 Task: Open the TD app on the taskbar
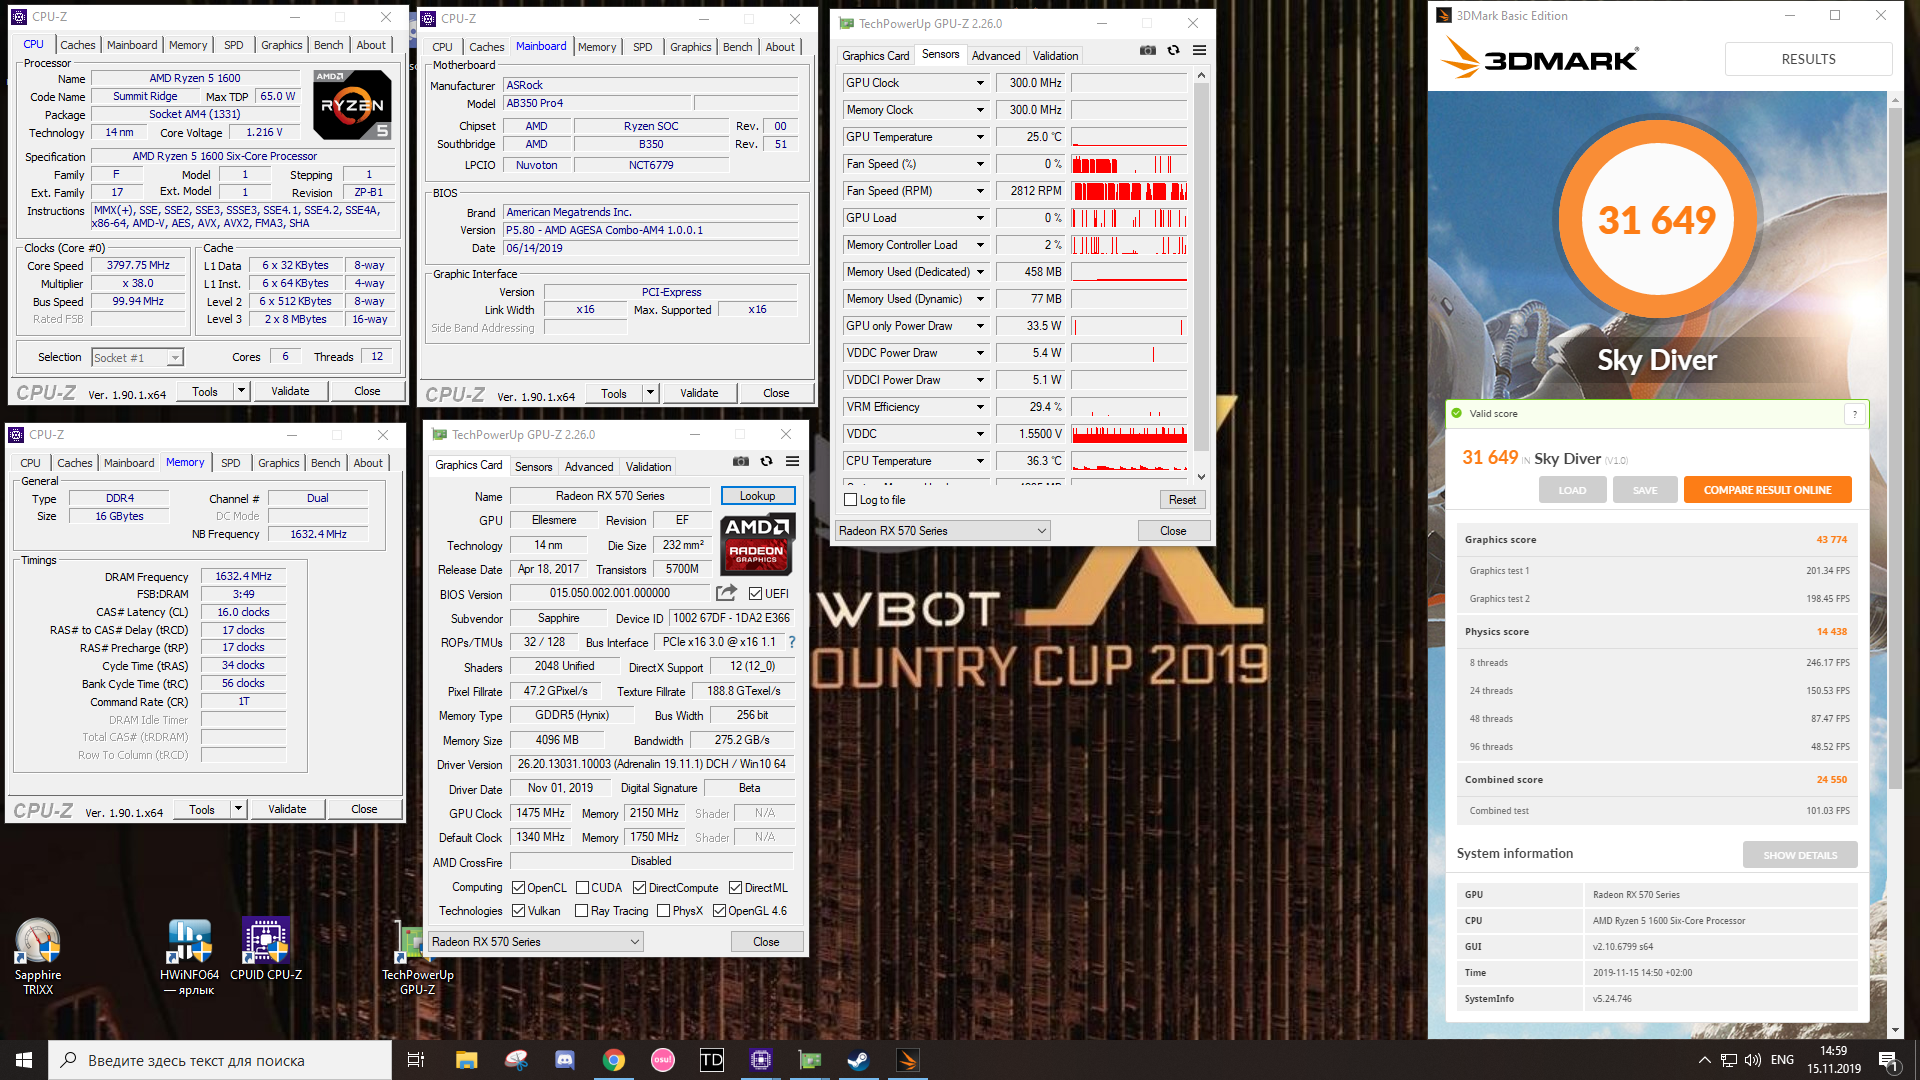[x=712, y=1060]
